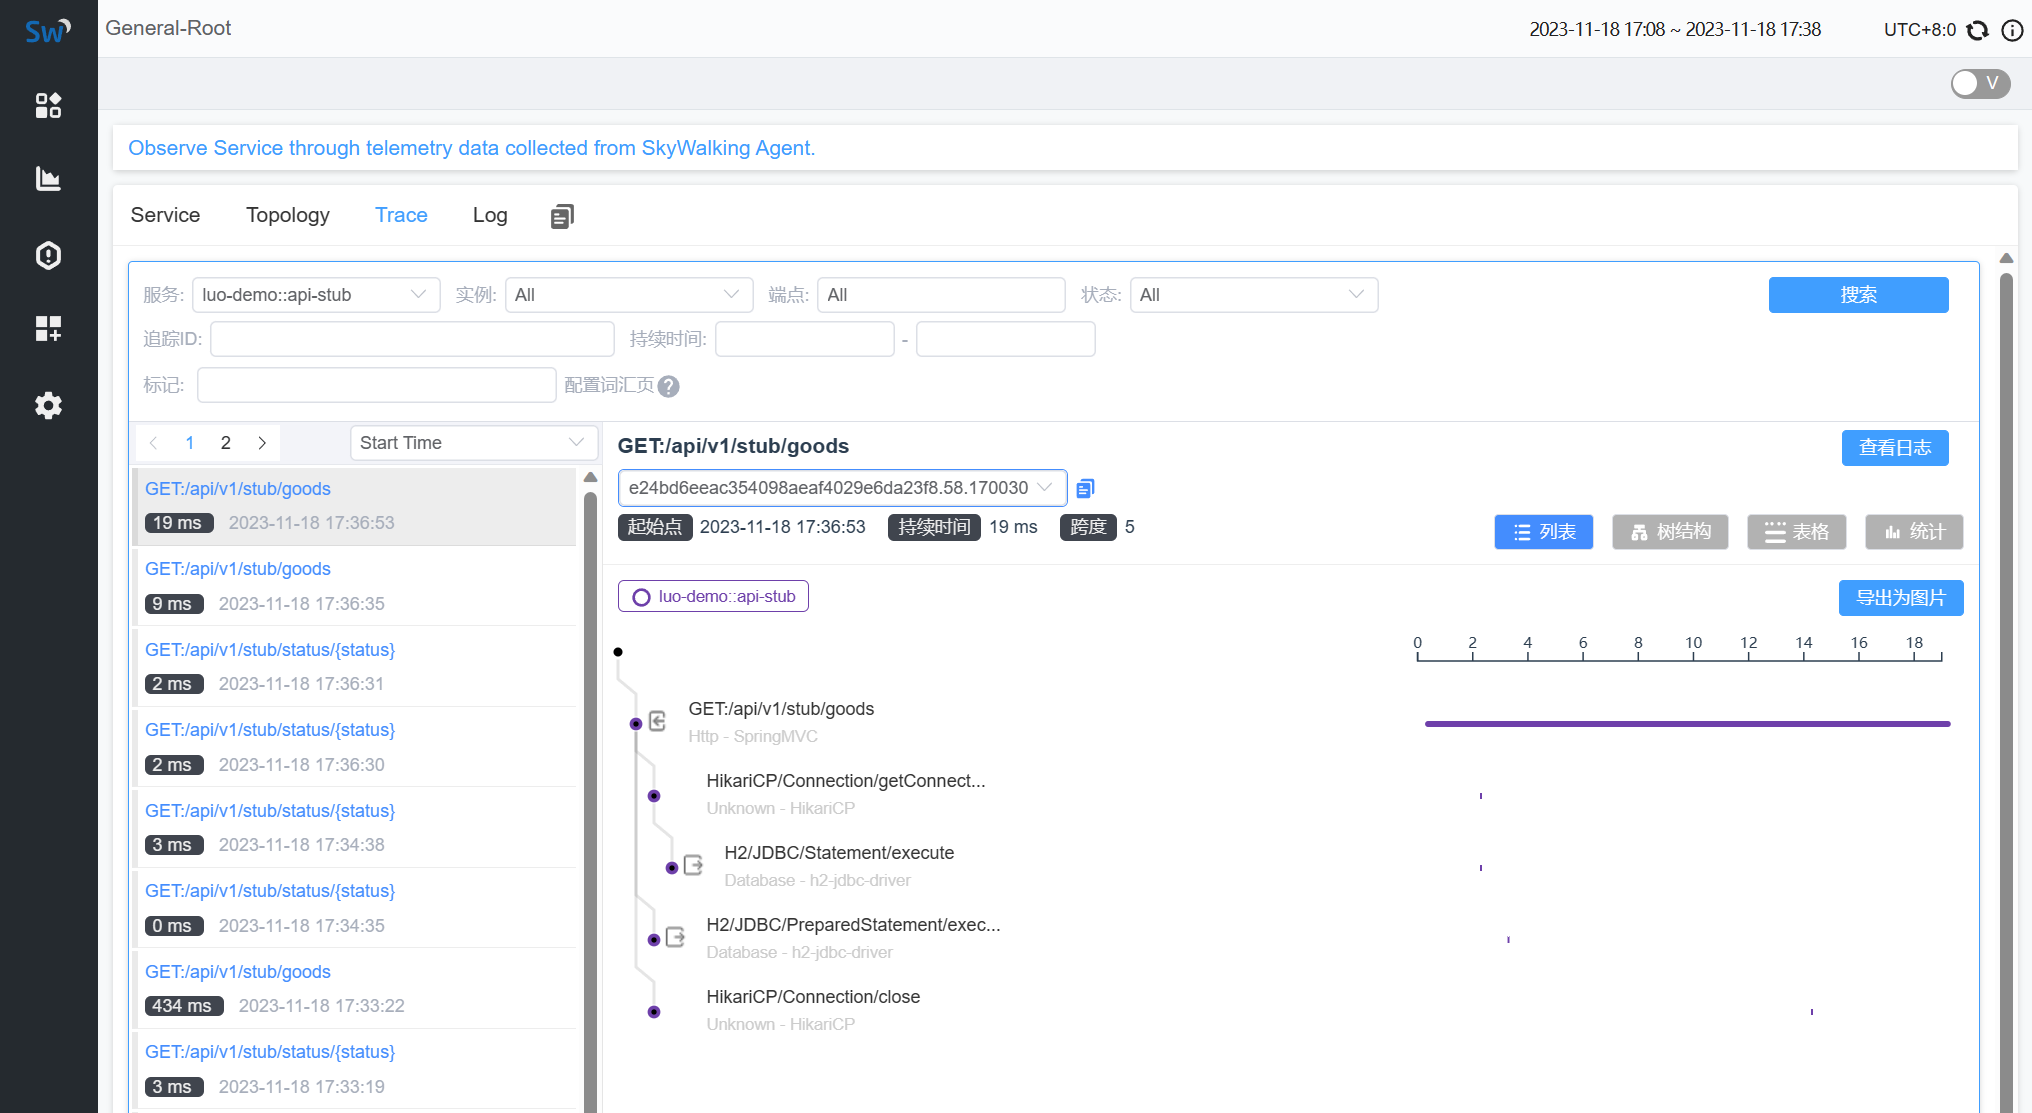This screenshot has height=1113, width=2032.
Task: Click the 导出为图片 export image button
Action: click(1901, 598)
